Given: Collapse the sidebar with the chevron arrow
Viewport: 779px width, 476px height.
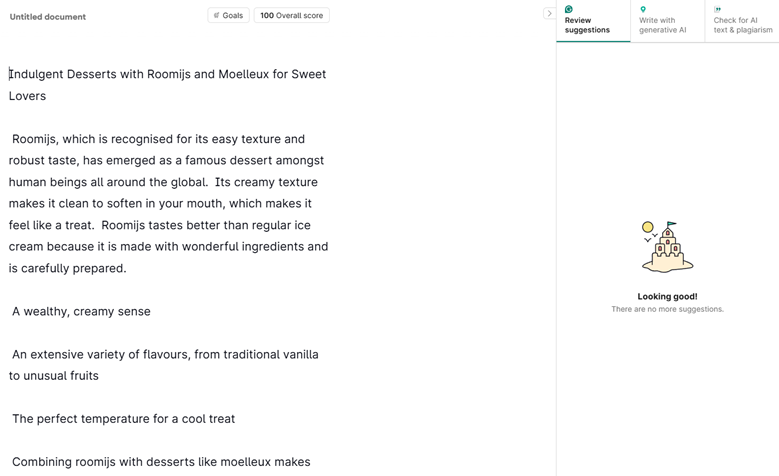Looking at the screenshot, I should [549, 14].
